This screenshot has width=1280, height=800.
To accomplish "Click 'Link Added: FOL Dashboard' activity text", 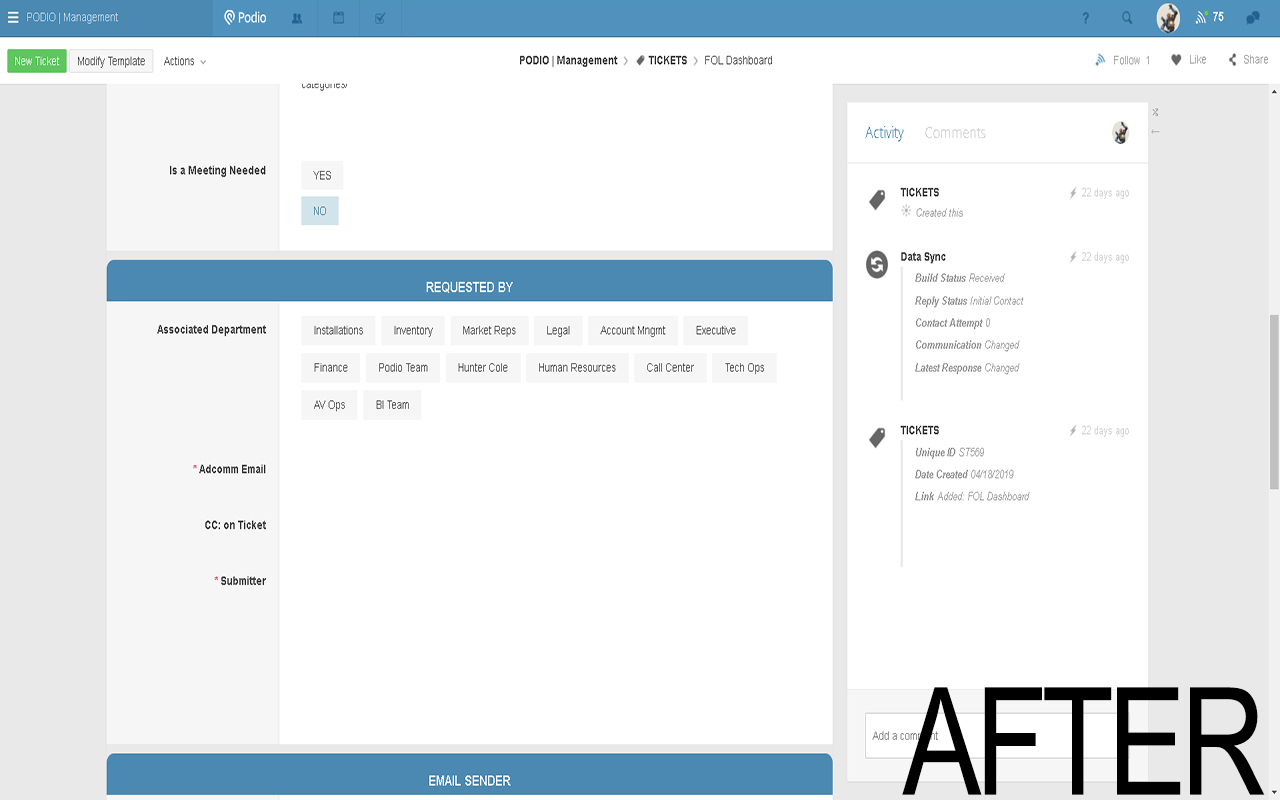I will click(972, 496).
